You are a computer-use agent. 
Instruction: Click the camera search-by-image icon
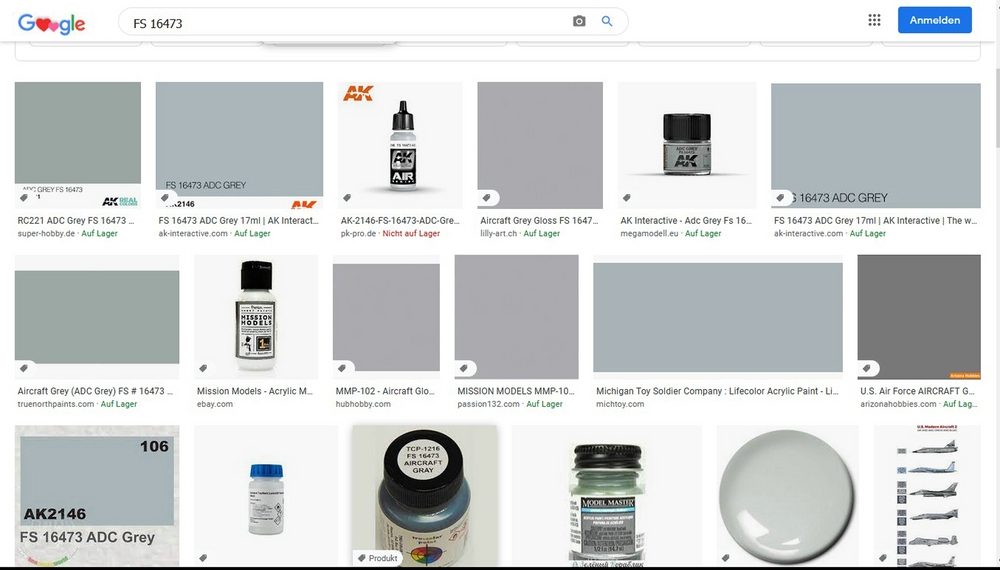click(x=578, y=21)
